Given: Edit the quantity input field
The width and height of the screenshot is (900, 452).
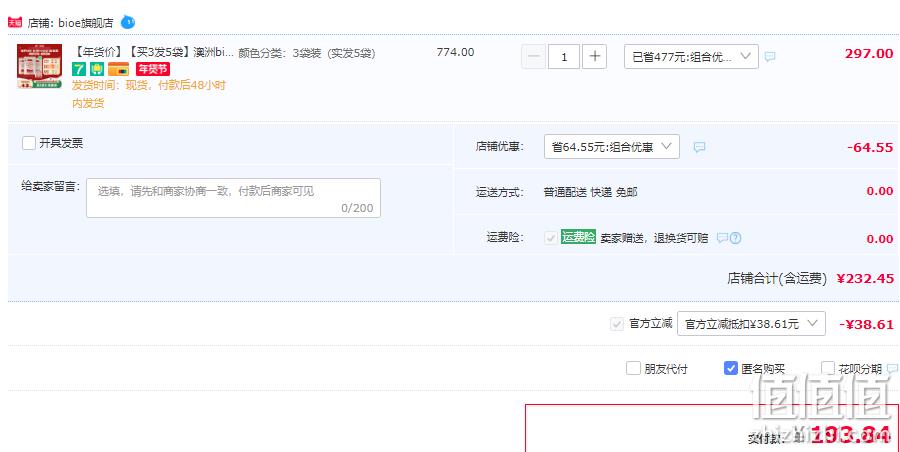Looking at the screenshot, I should click(x=564, y=56).
